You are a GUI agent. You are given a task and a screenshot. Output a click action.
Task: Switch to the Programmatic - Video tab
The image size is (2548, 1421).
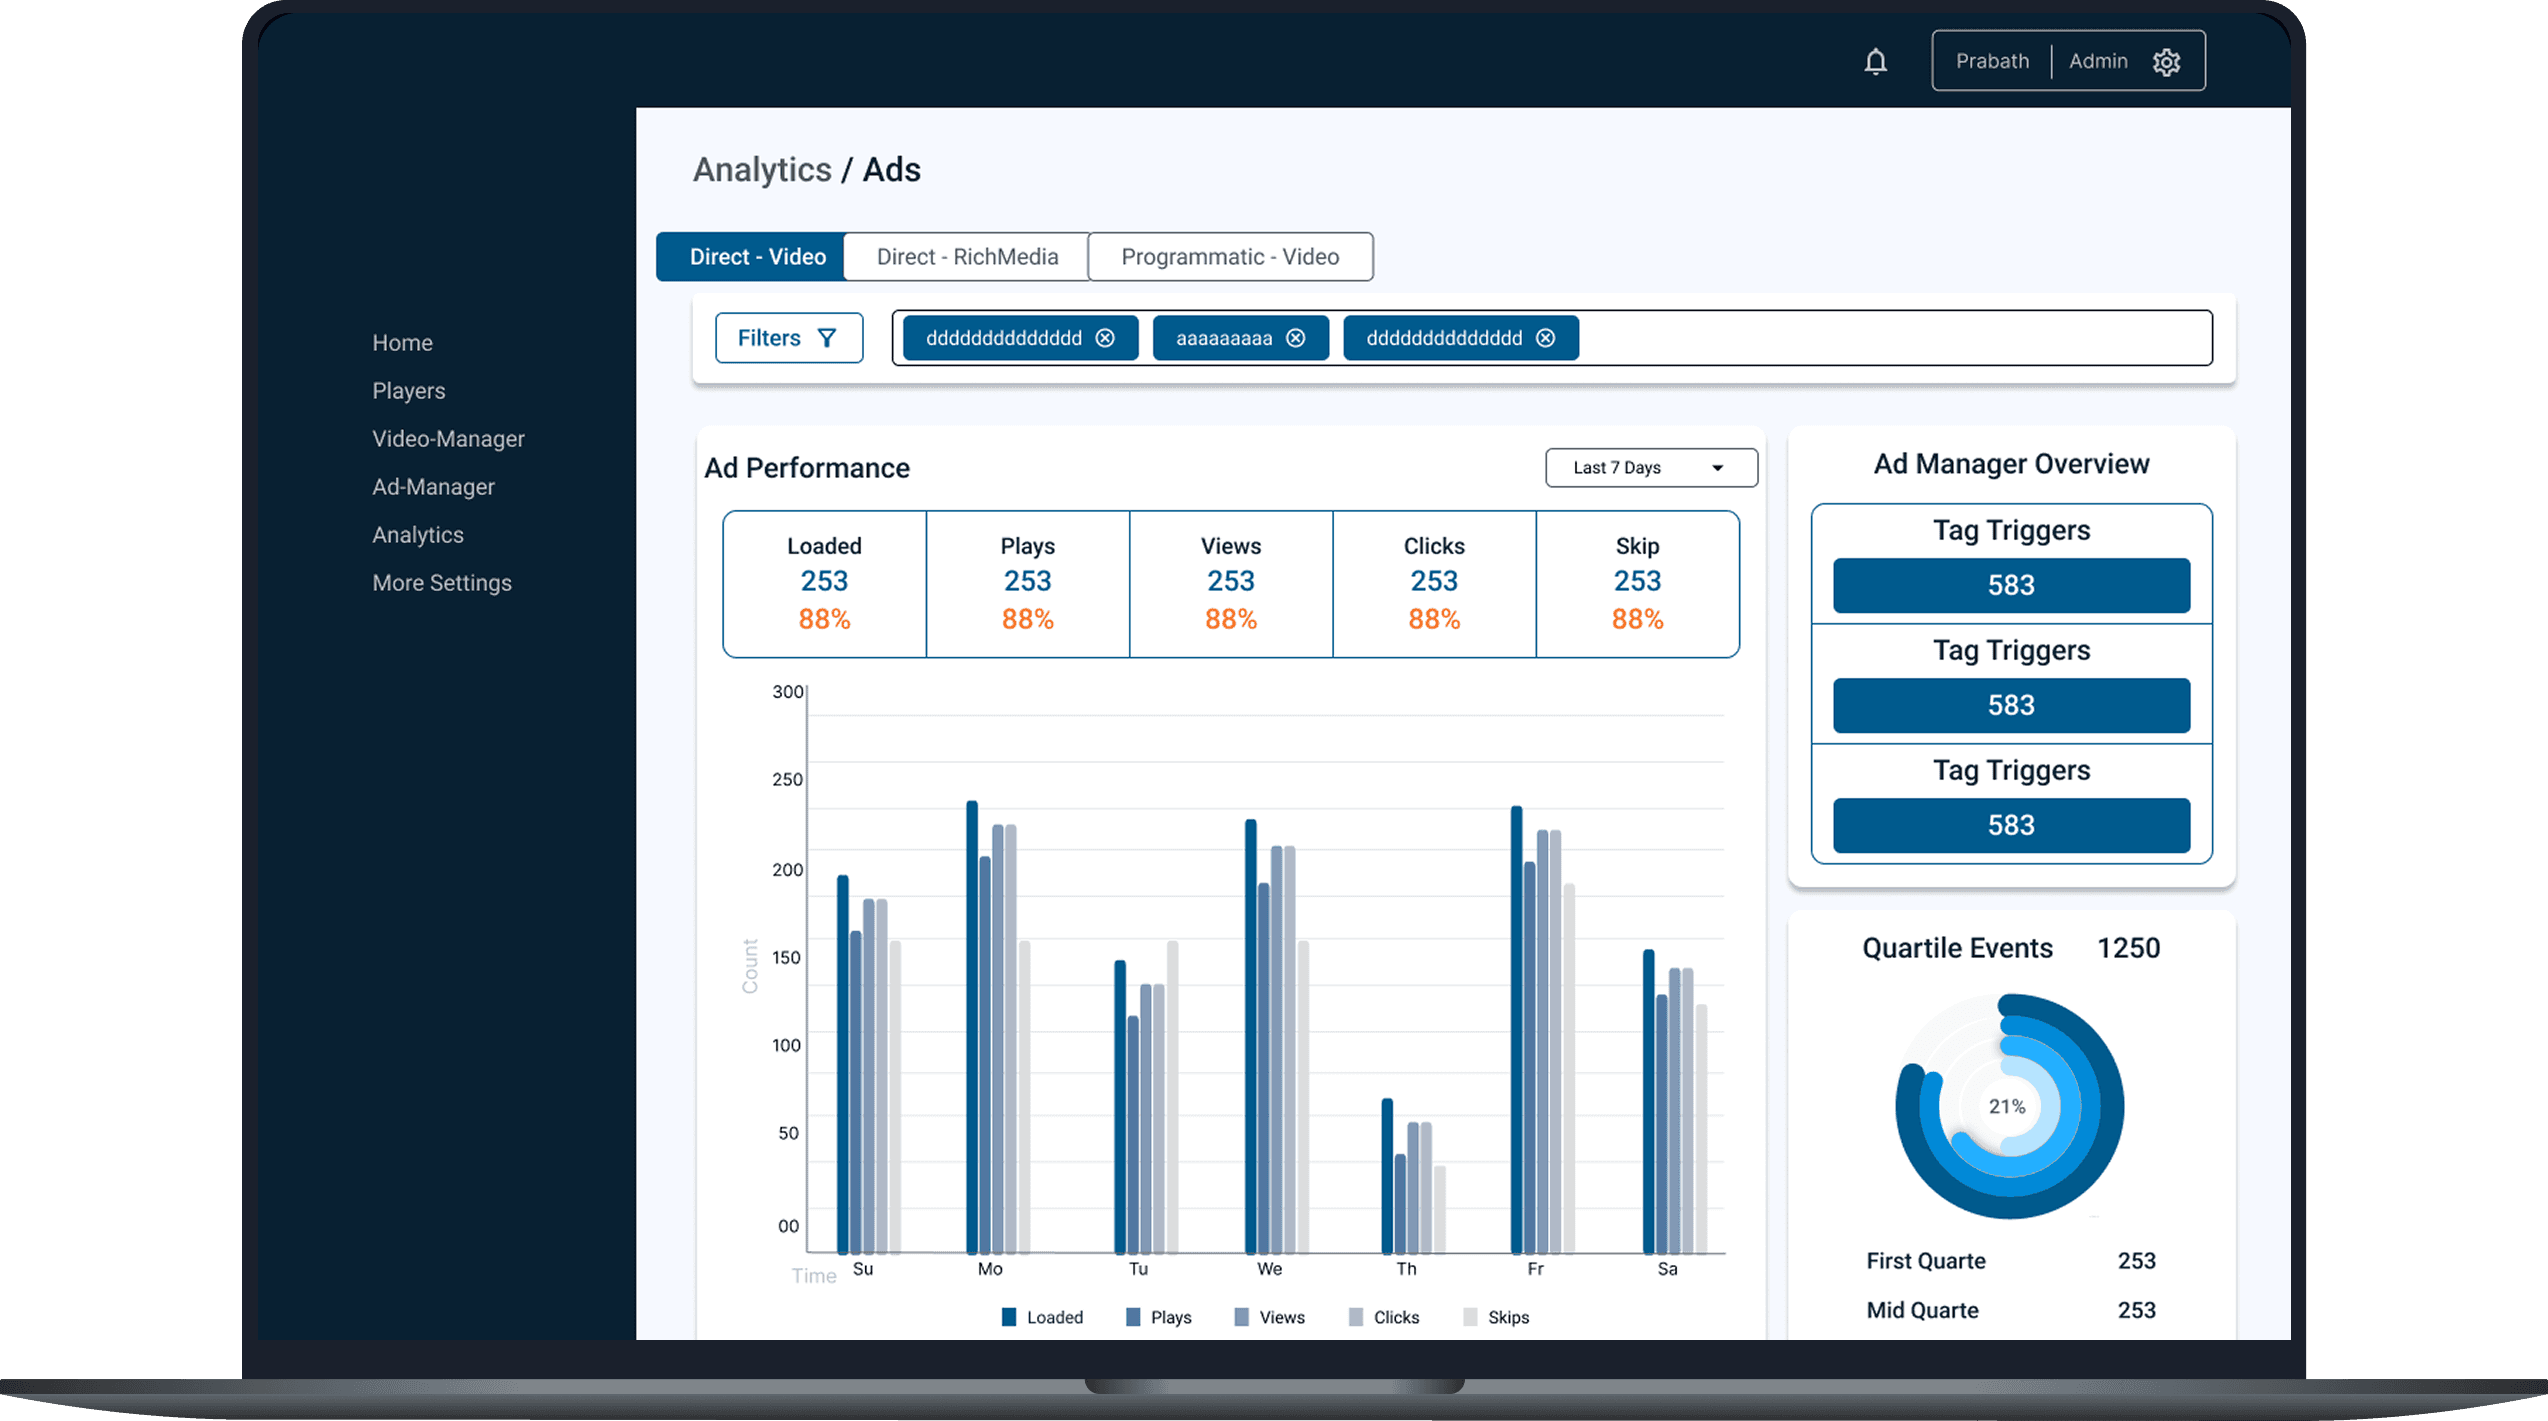point(1229,257)
